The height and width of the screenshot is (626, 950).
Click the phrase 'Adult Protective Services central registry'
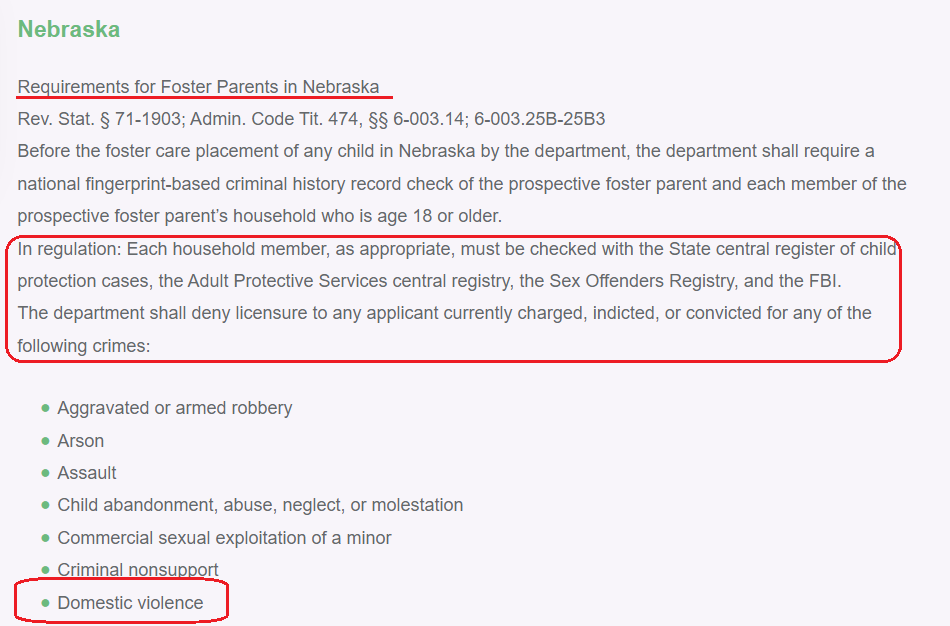pyautogui.click(x=348, y=281)
